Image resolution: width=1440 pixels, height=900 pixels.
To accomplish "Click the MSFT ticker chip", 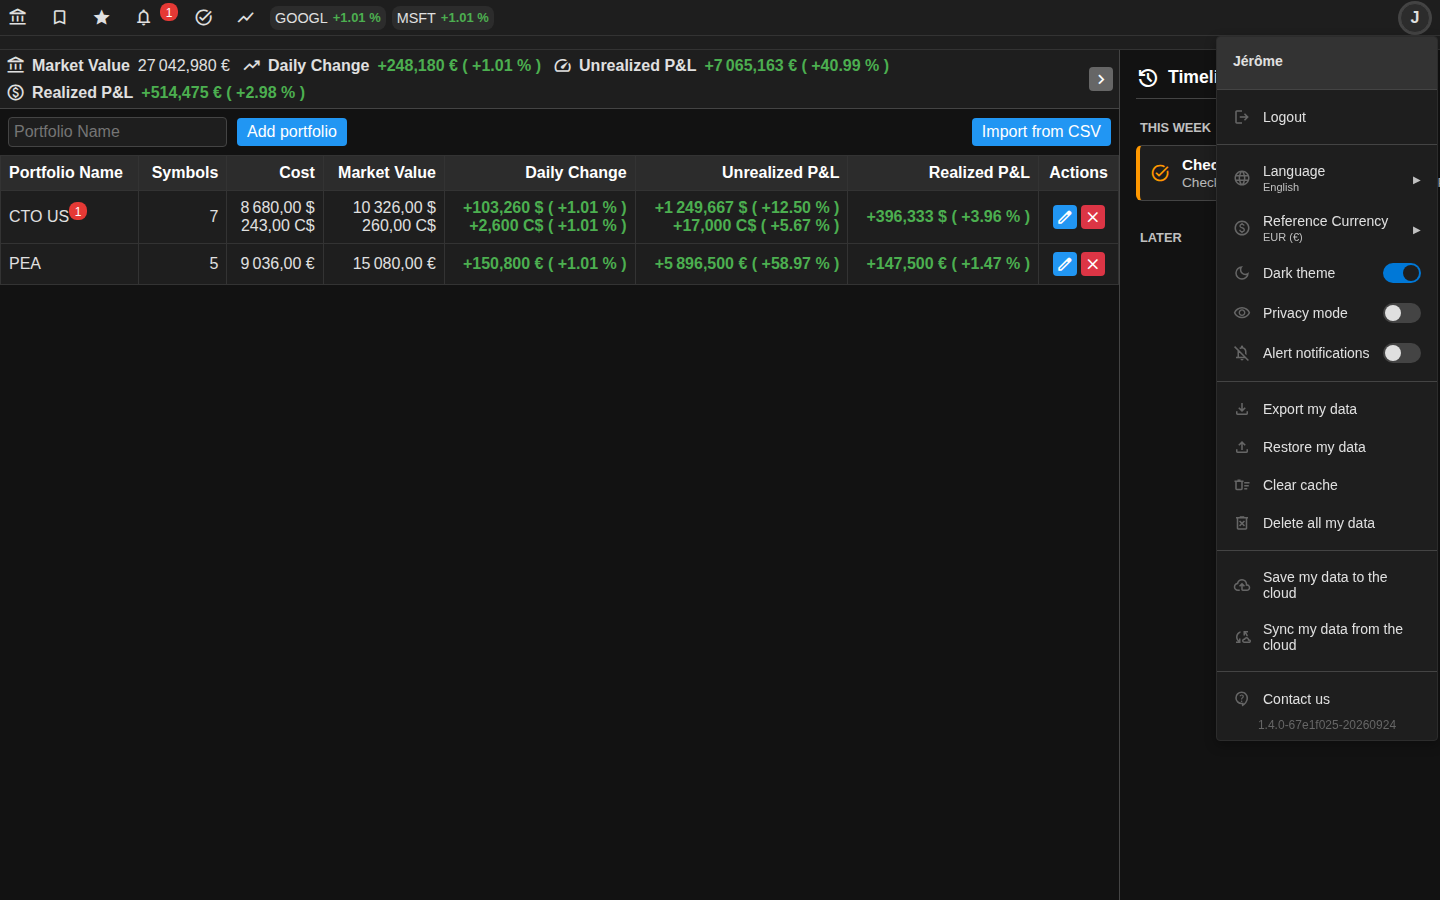I will tap(442, 18).
